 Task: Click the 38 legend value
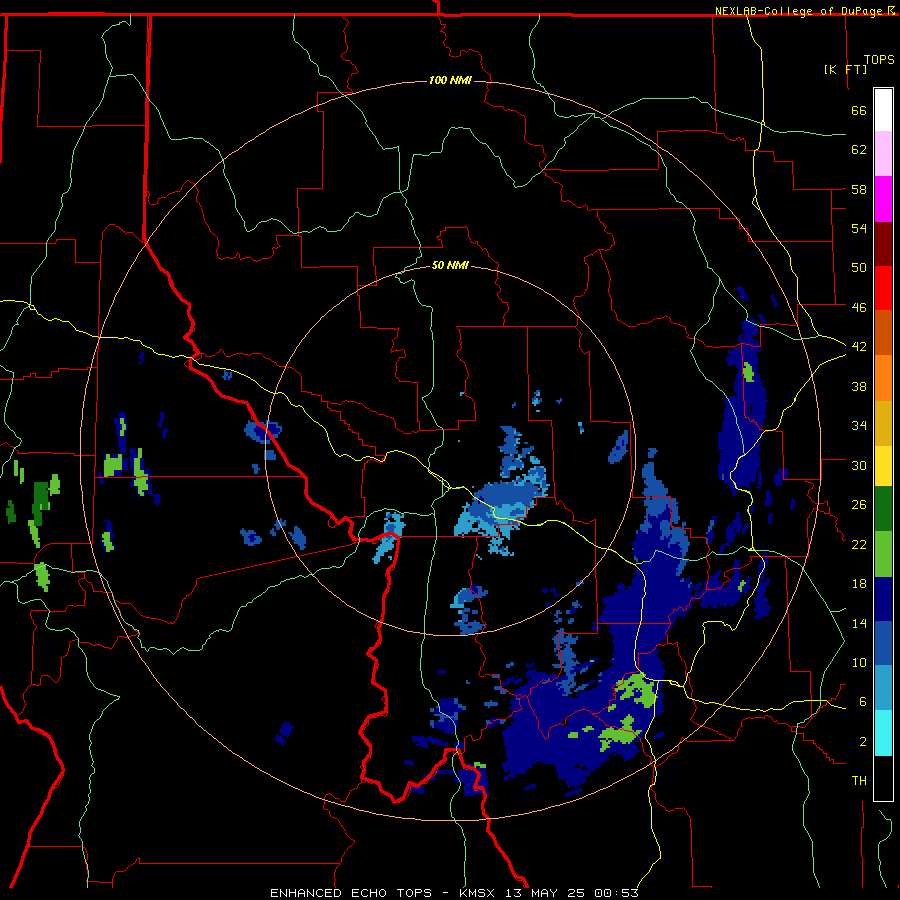pos(859,386)
